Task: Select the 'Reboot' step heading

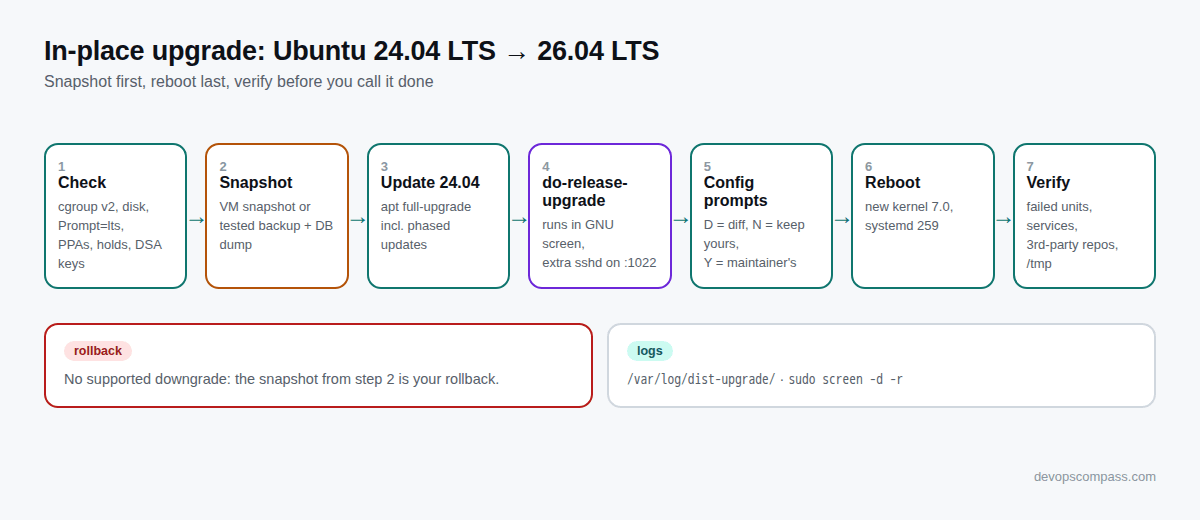Action: click(x=892, y=183)
